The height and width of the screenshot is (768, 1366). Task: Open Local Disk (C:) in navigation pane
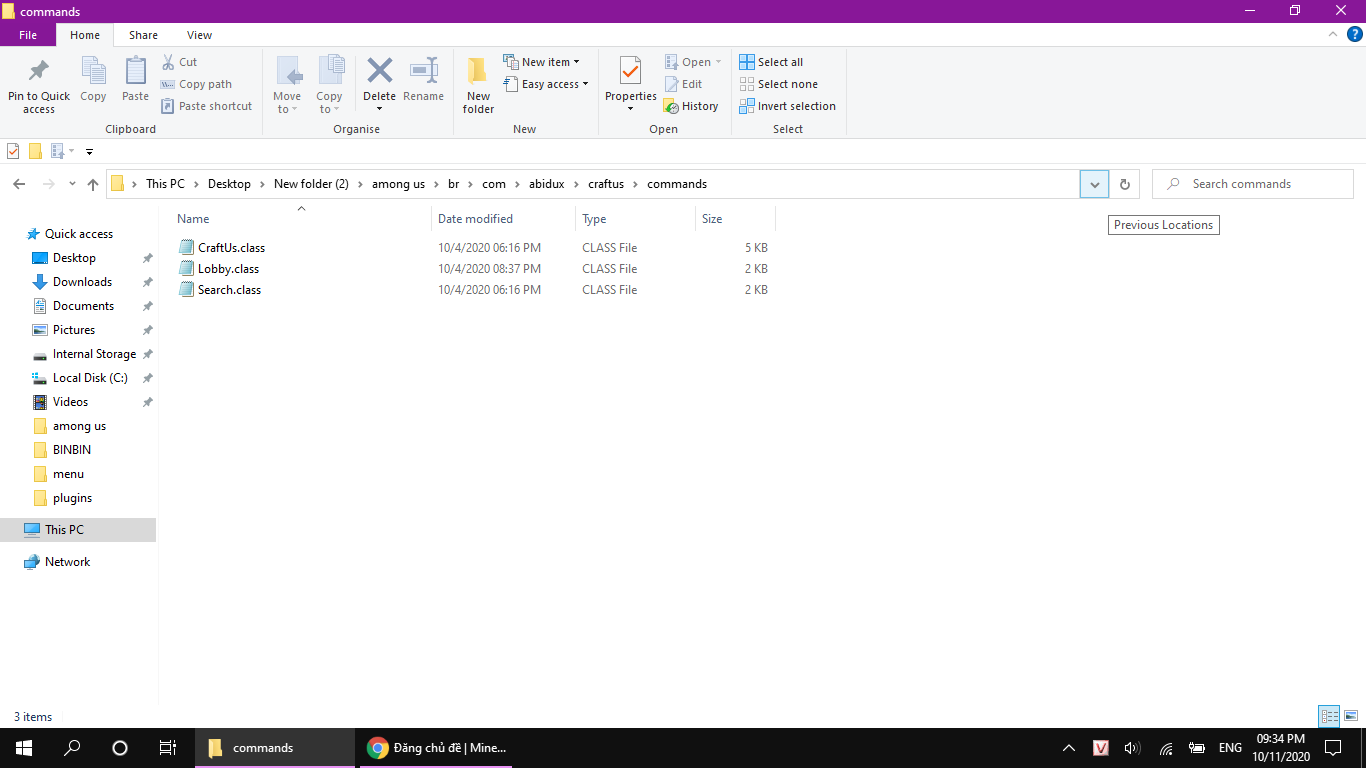point(90,378)
